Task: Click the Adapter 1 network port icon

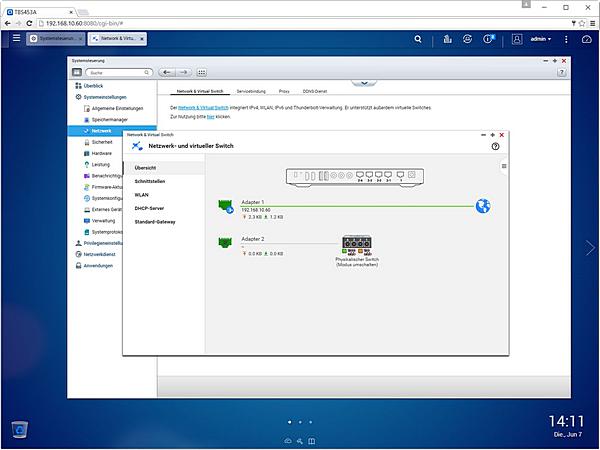Action: (x=226, y=207)
